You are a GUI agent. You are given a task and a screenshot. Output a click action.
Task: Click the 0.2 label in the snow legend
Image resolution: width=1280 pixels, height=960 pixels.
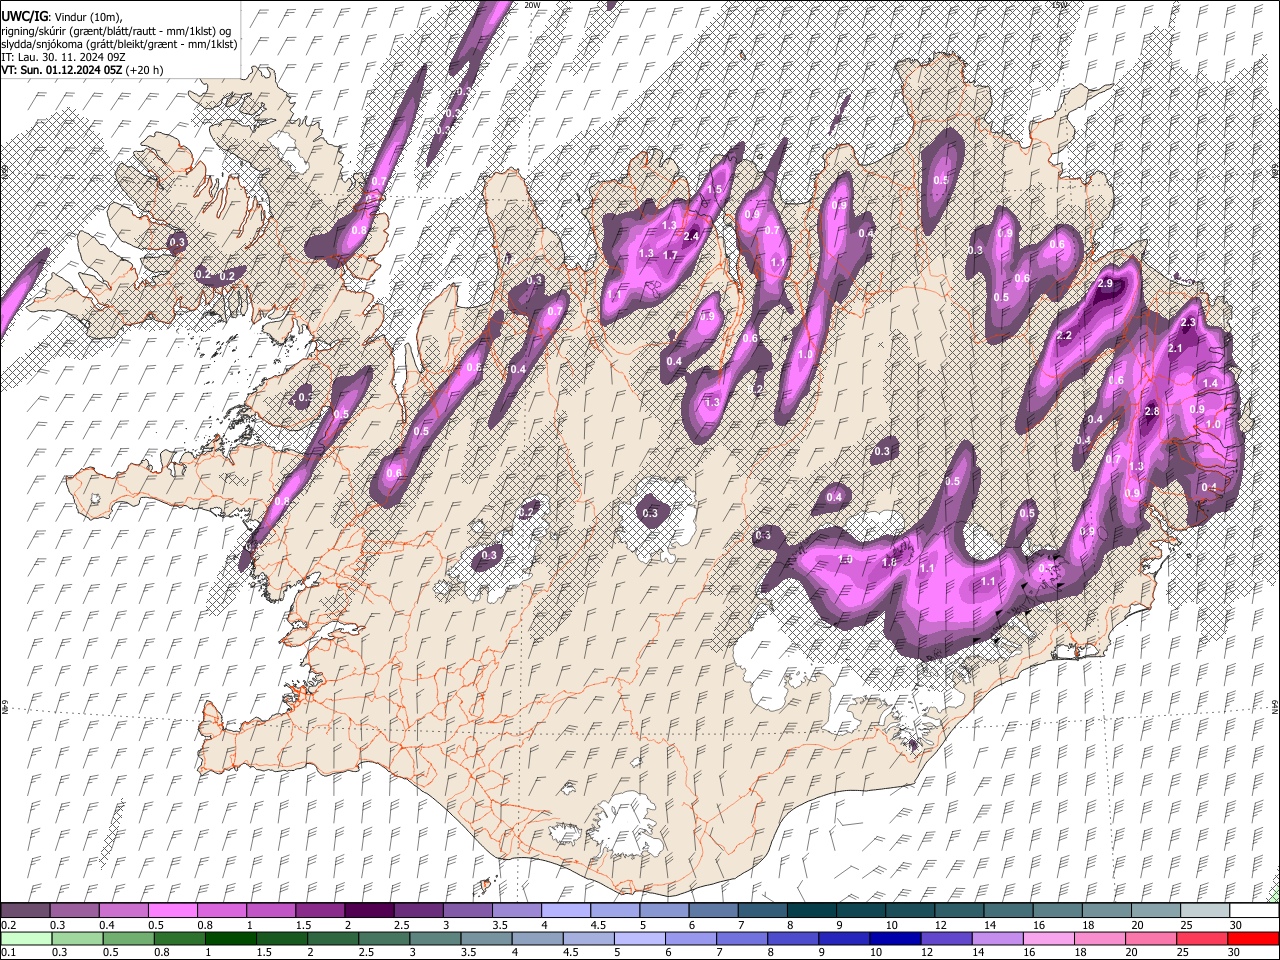(8, 925)
